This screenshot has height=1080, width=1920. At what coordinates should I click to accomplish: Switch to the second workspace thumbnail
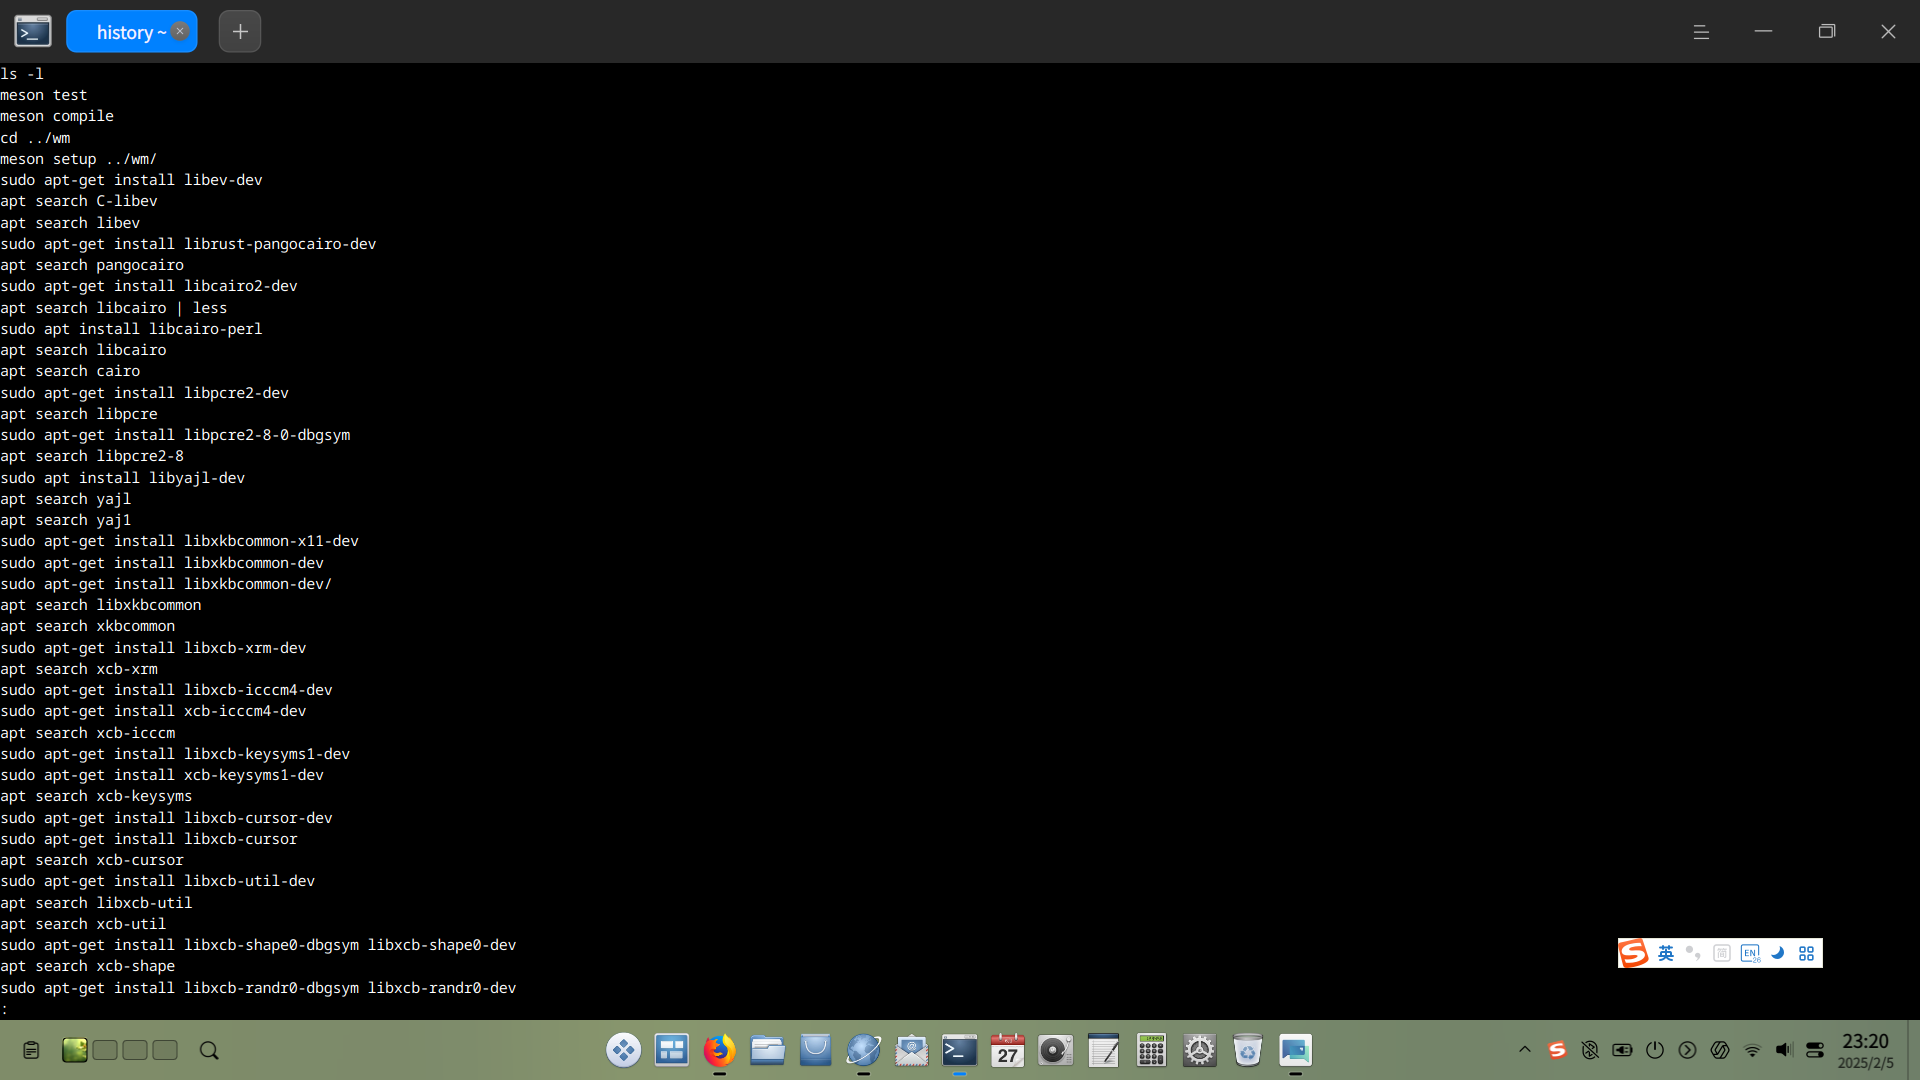pyautogui.click(x=105, y=1050)
